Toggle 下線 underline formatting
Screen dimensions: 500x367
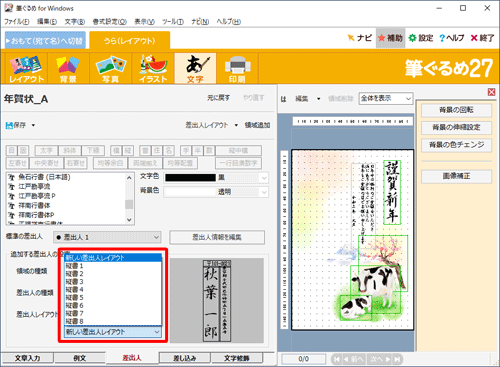(93, 151)
